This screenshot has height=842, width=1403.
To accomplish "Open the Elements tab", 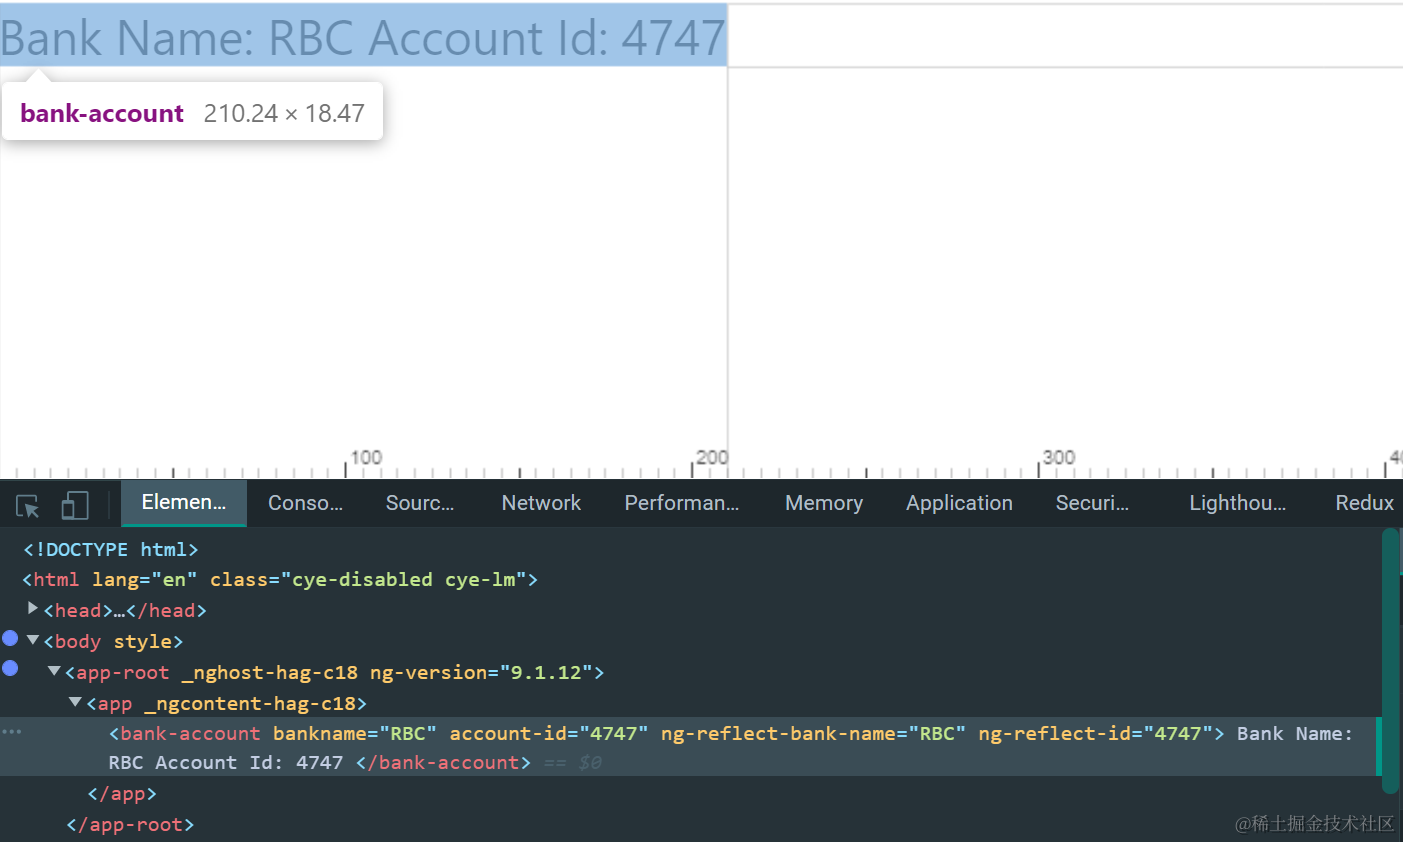I will tap(184, 502).
